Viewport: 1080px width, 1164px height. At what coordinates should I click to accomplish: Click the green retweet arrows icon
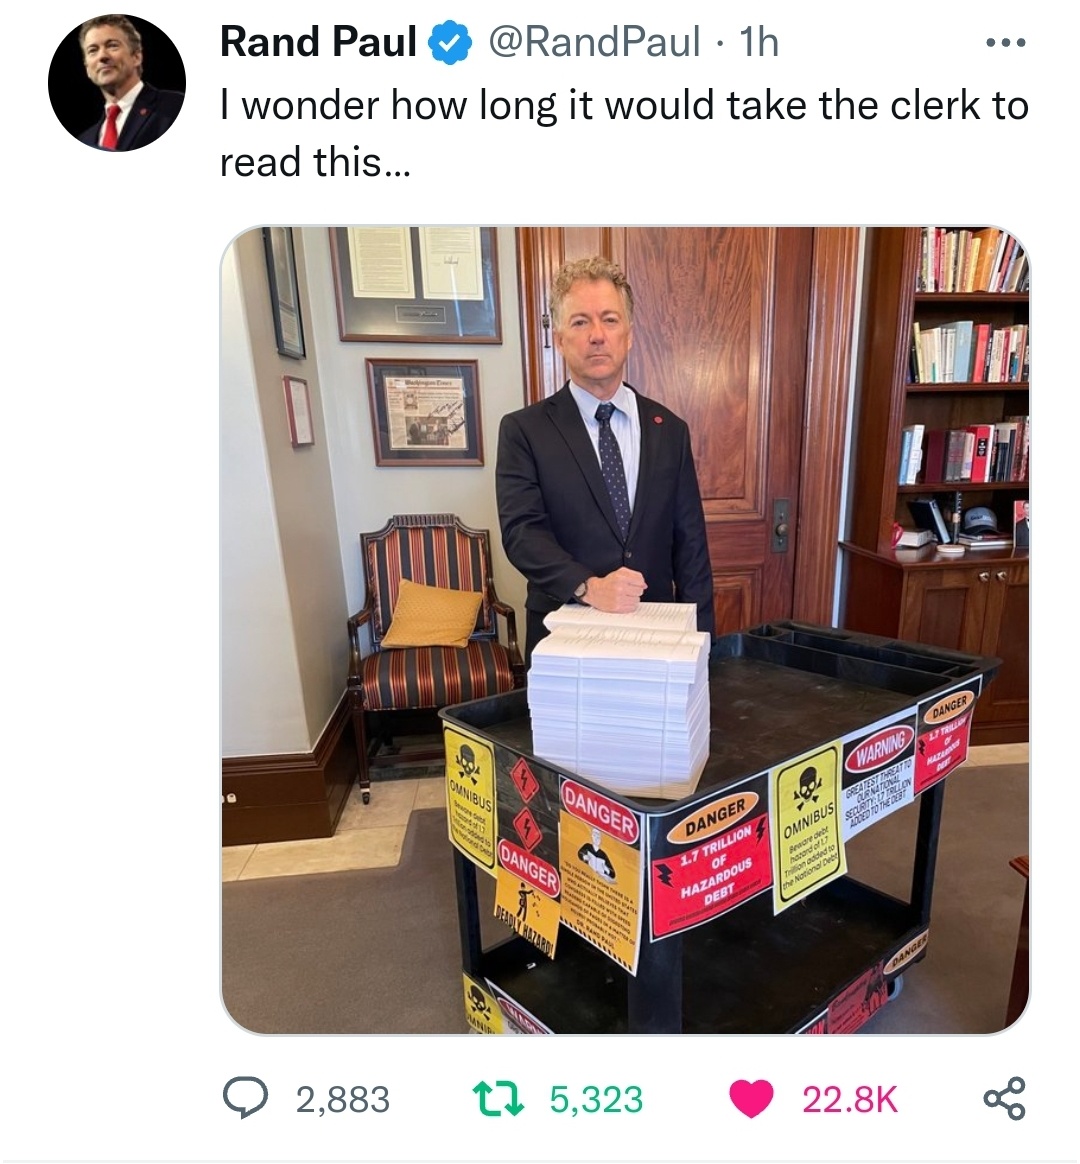(498, 1099)
